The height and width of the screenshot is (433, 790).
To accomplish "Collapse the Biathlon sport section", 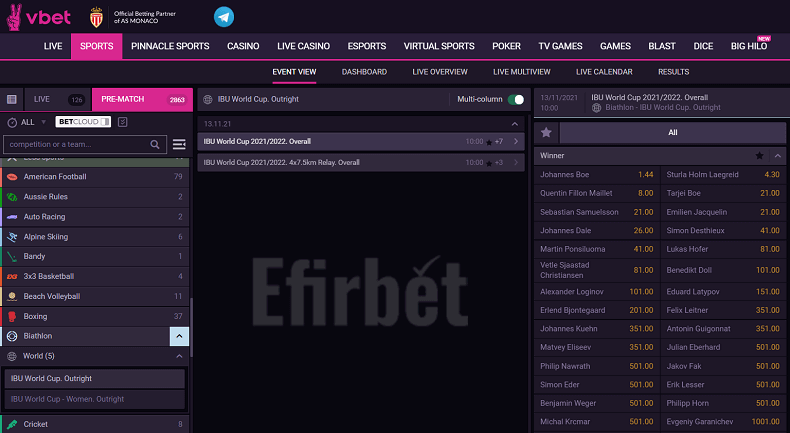I will (179, 336).
